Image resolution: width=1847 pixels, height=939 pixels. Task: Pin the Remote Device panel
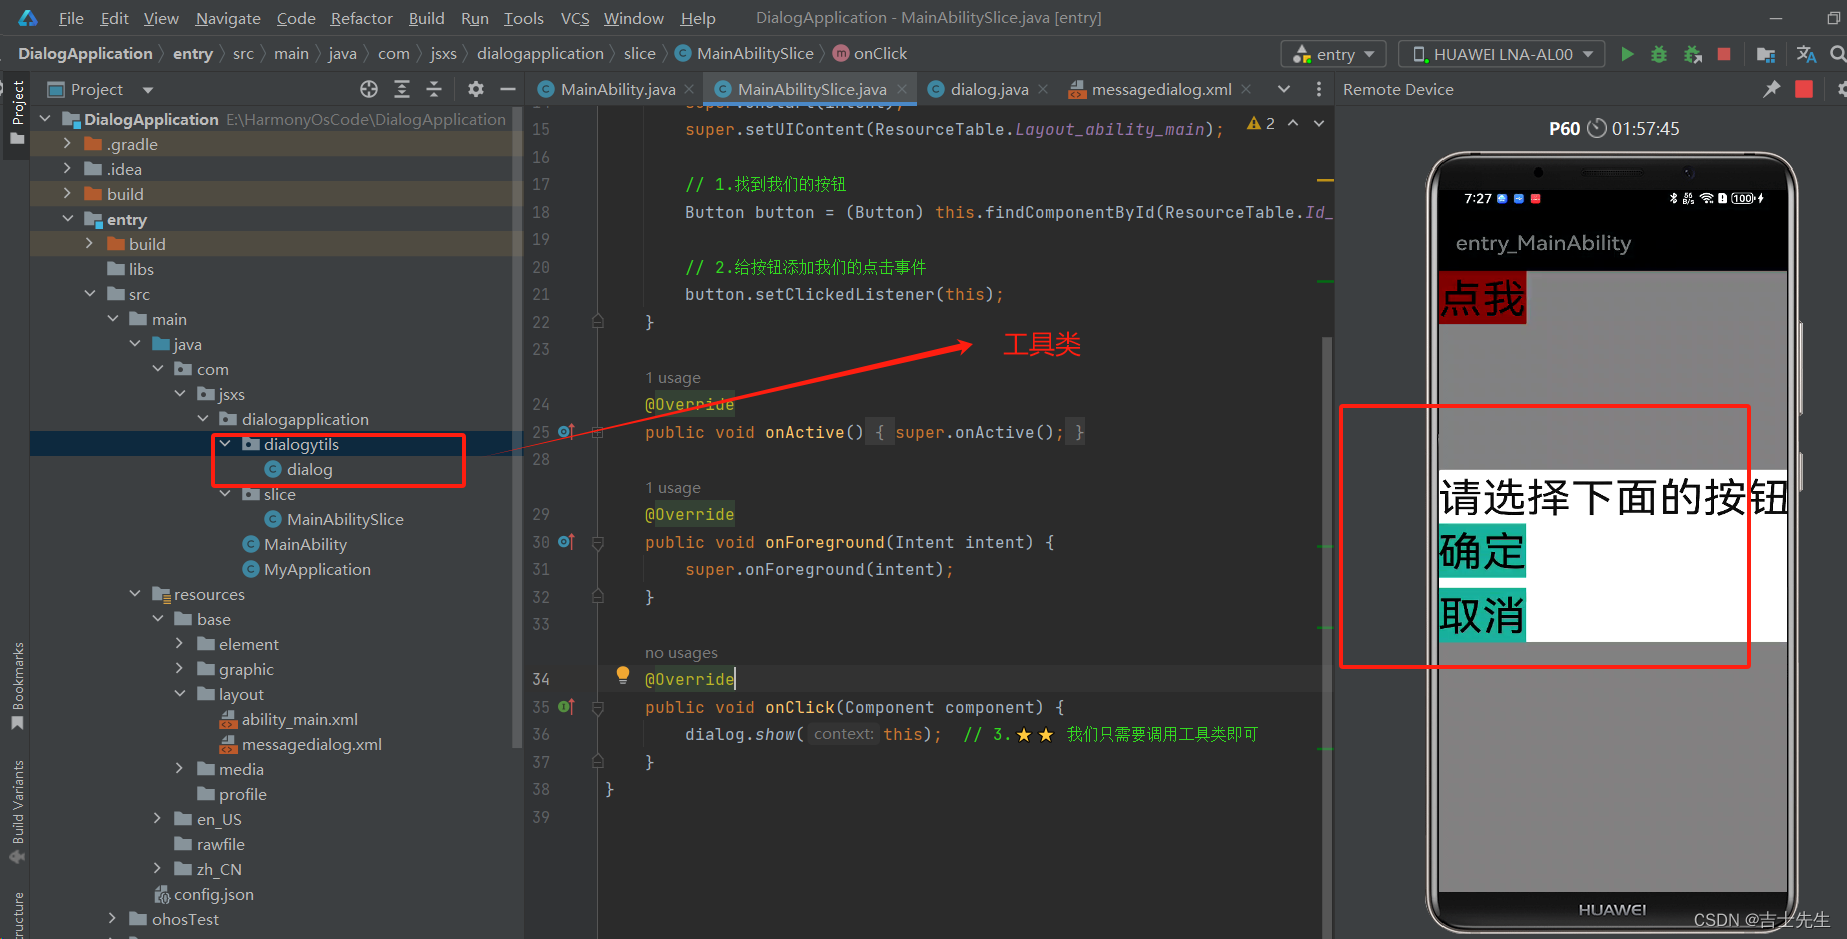pos(1771,89)
